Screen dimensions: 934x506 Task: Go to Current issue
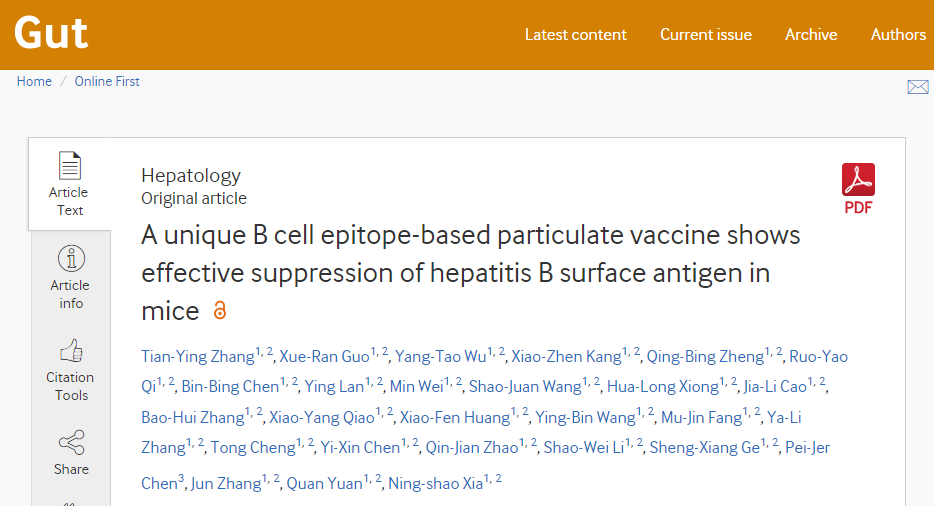tap(705, 34)
